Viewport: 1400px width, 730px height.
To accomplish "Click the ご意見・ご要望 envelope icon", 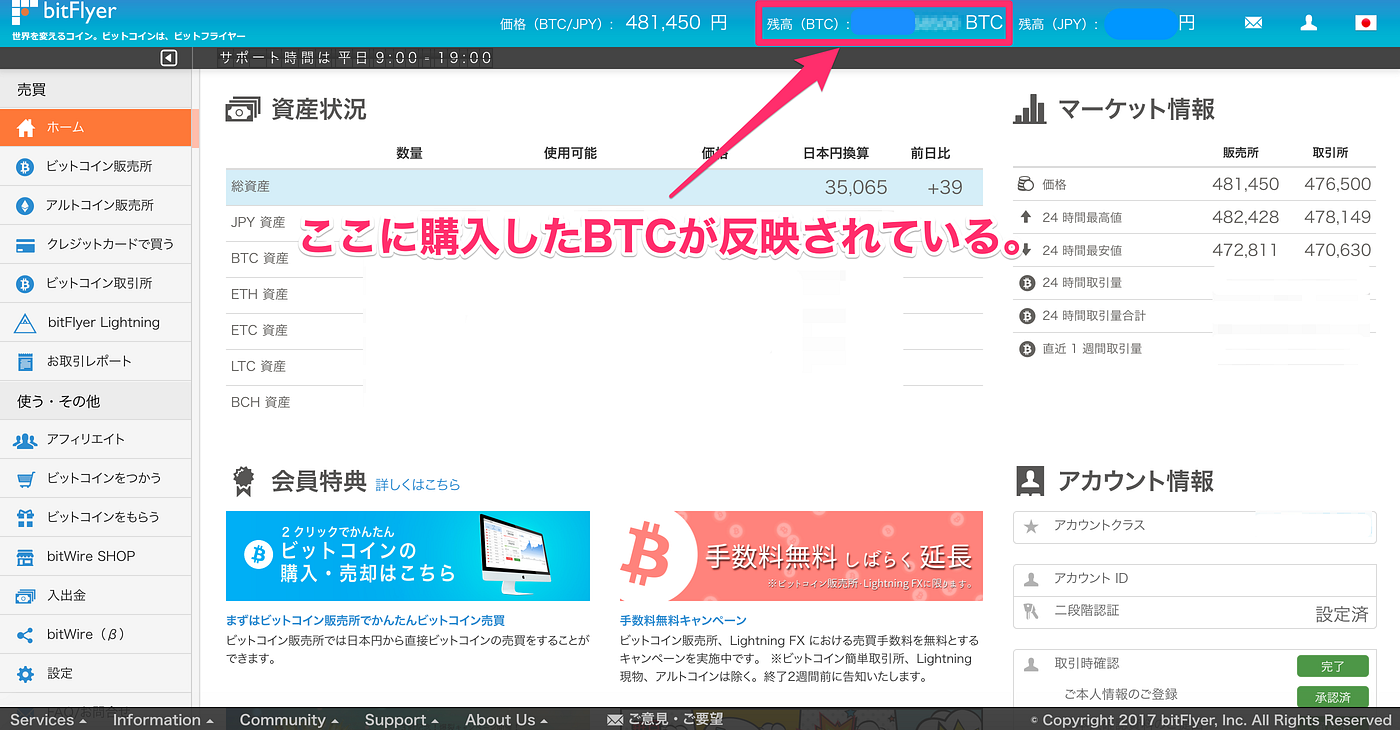I will pyautogui.click(x=615, y=720).
